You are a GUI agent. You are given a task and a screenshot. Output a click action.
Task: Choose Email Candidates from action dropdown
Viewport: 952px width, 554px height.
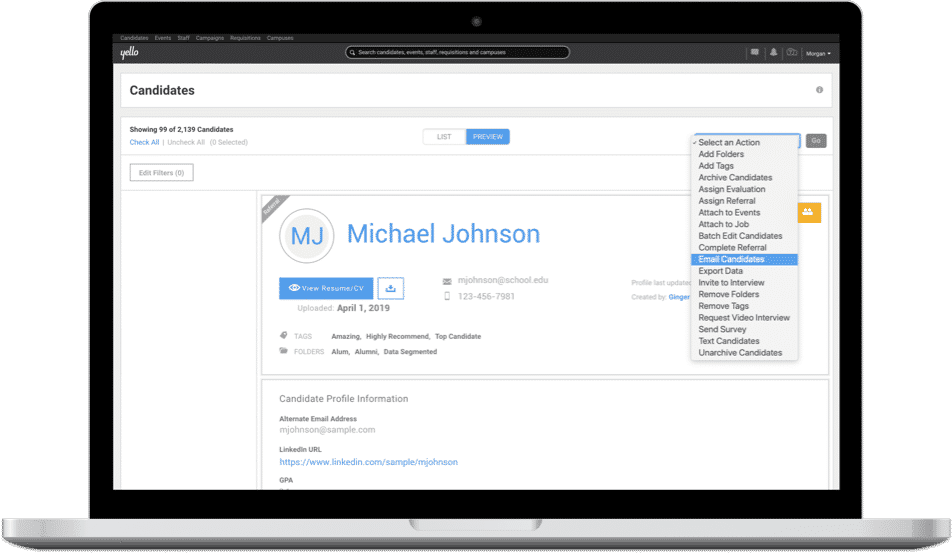coord(731,260)
